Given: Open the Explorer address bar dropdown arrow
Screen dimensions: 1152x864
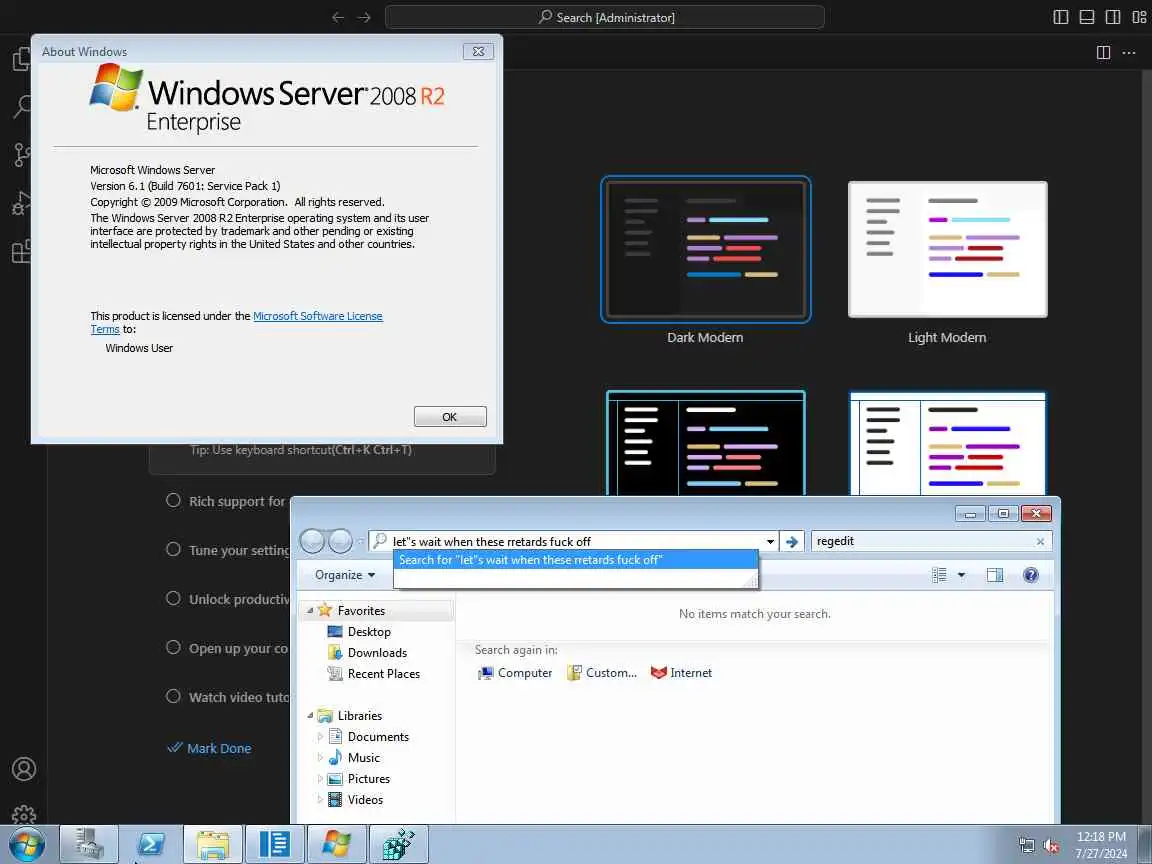Looking at the screenshot, I should coord(770,541).
